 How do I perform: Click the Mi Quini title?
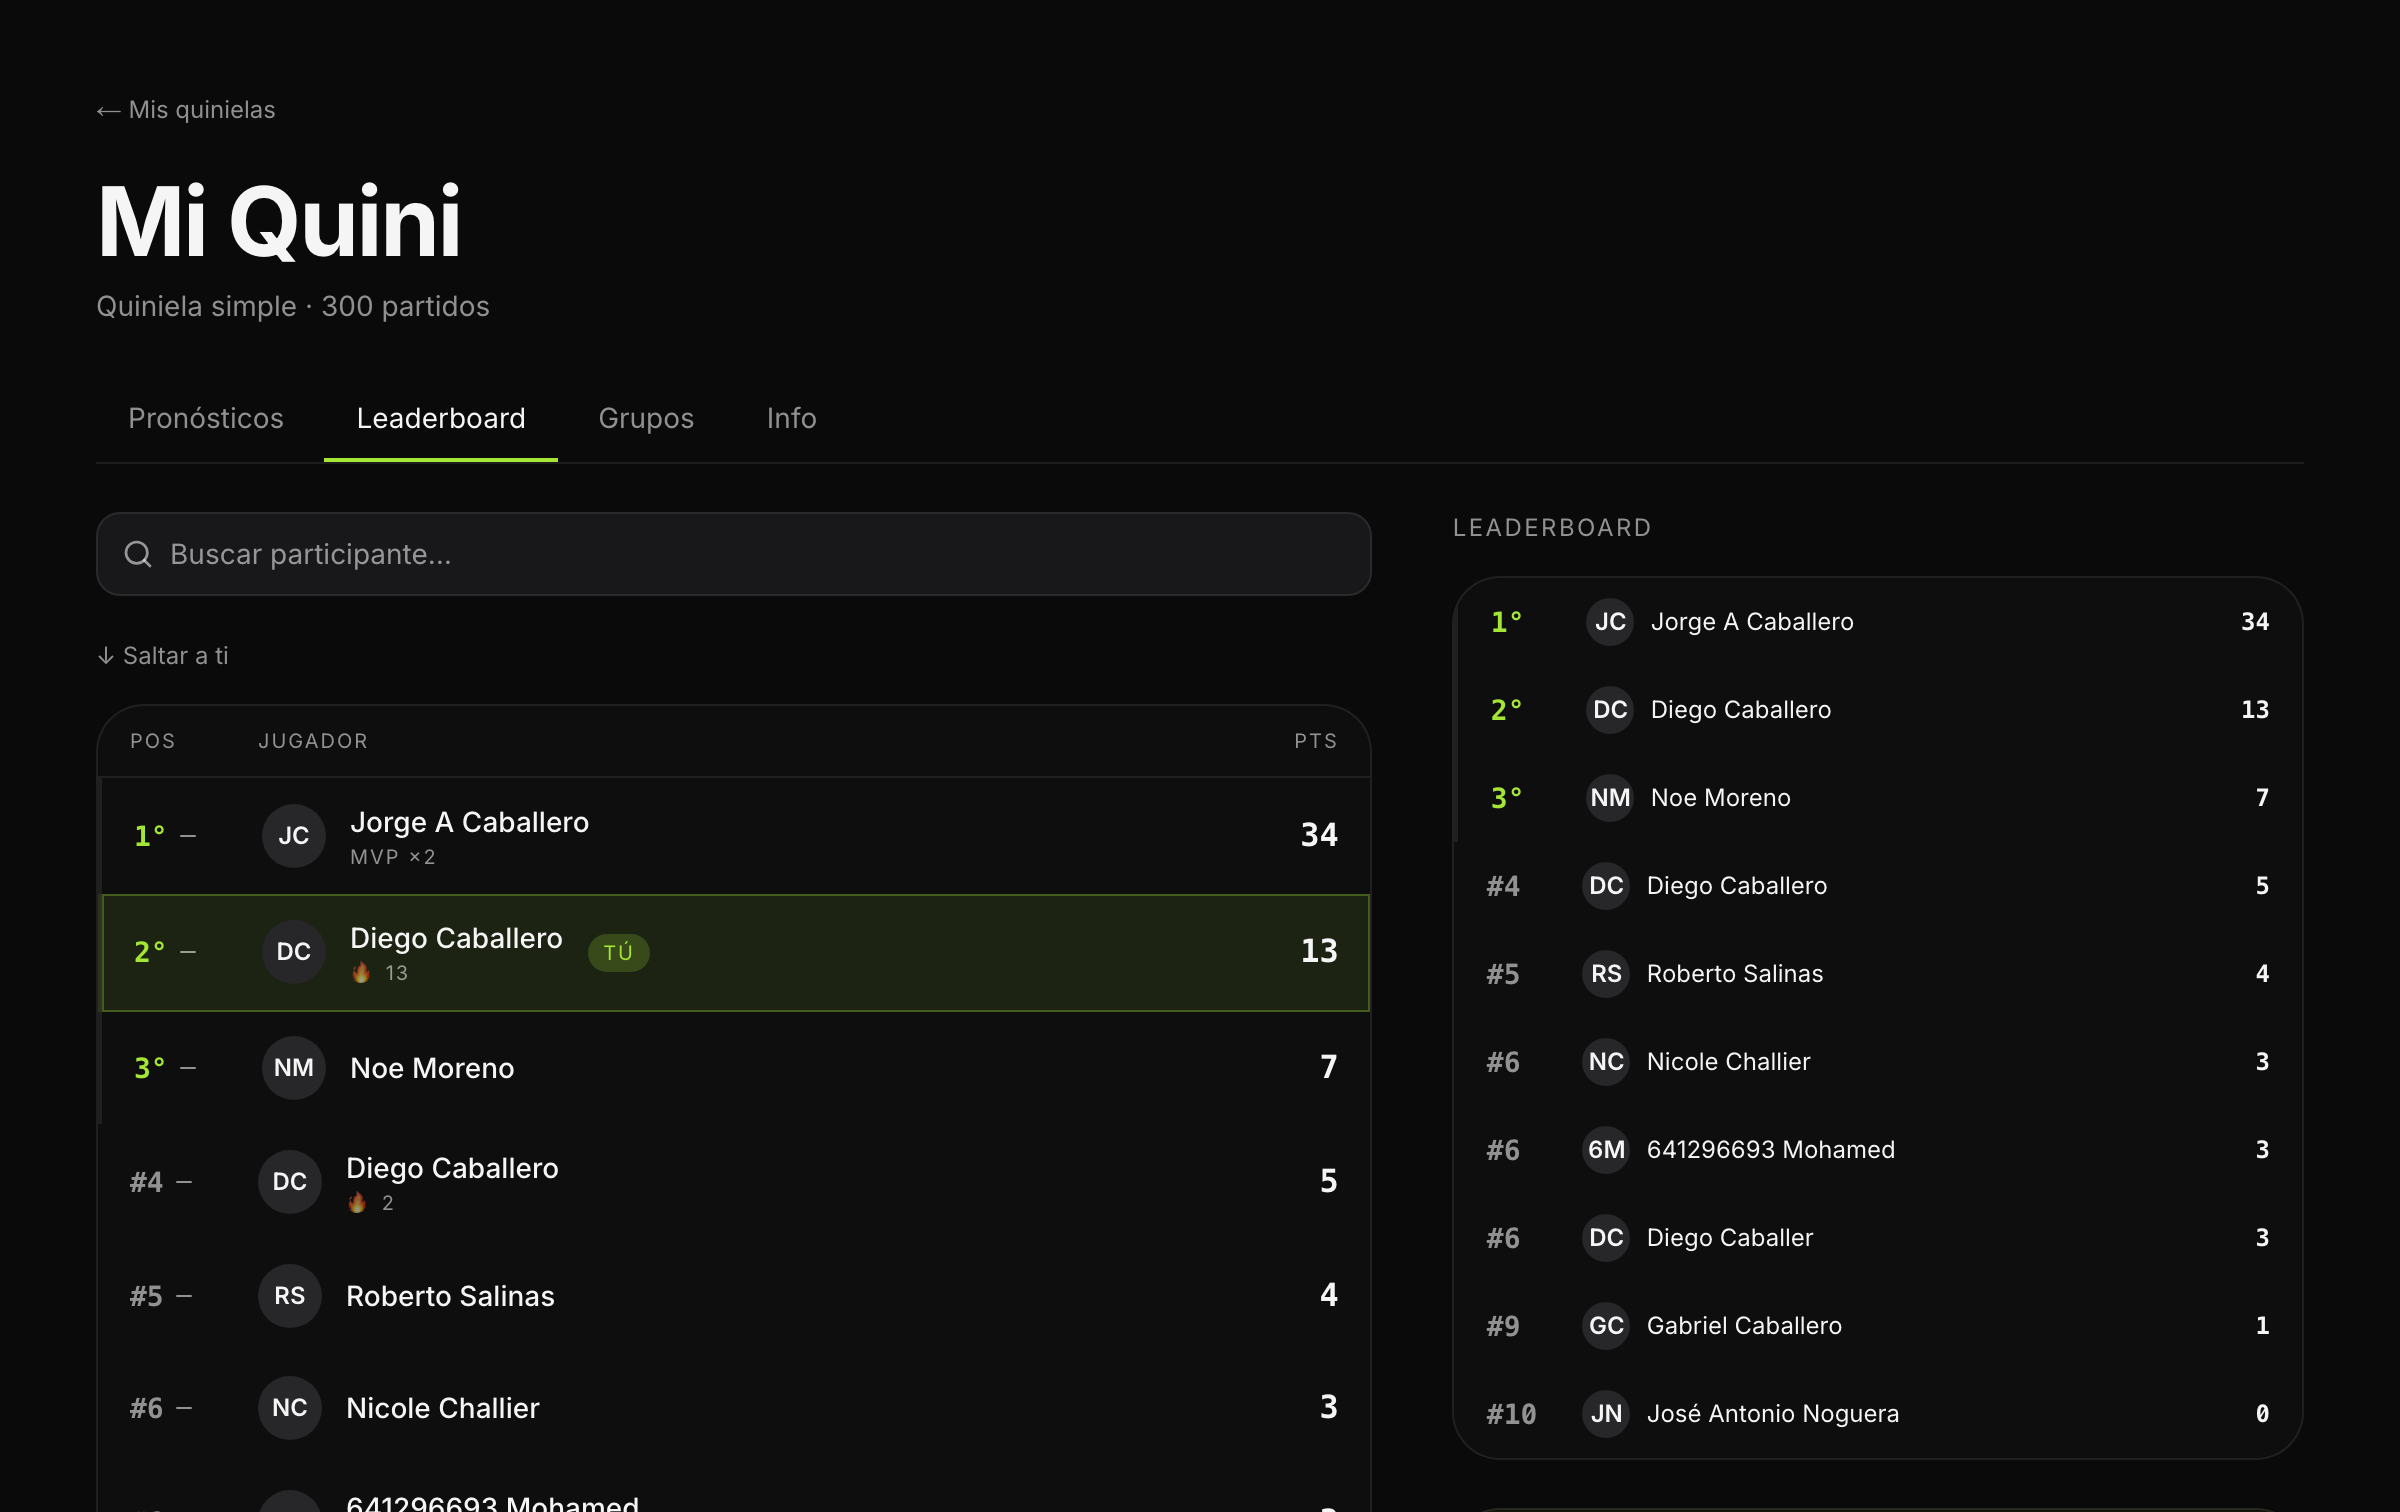[279, 222]
